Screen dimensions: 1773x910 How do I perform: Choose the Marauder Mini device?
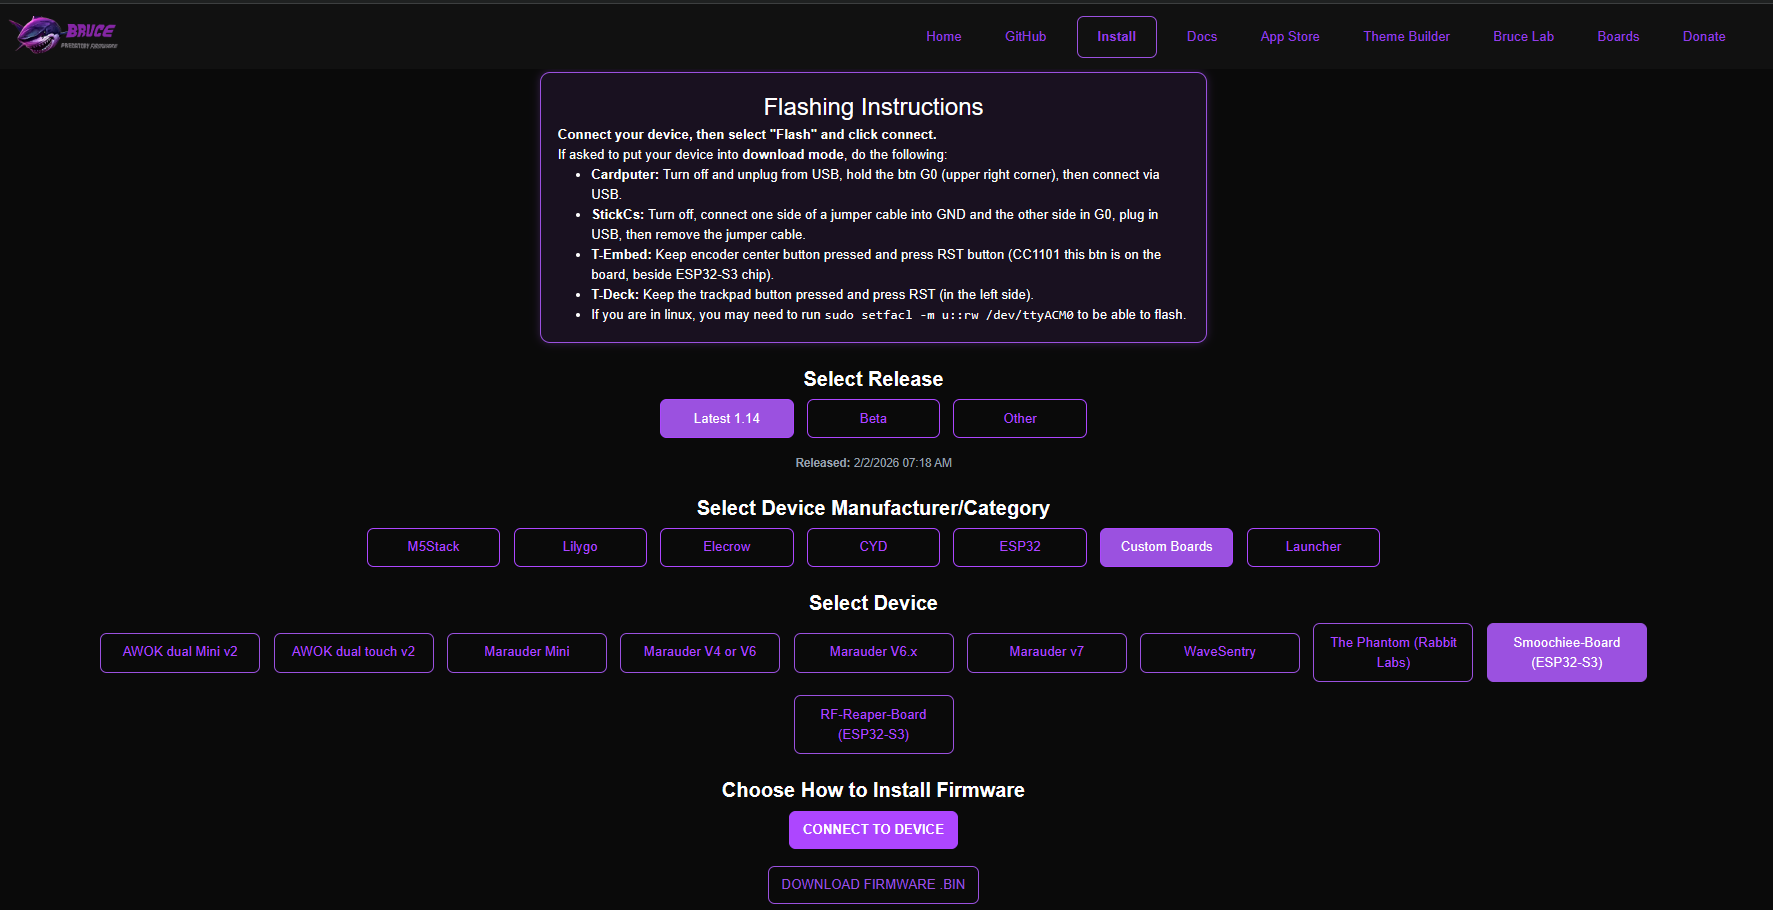(x=527, y=652)
